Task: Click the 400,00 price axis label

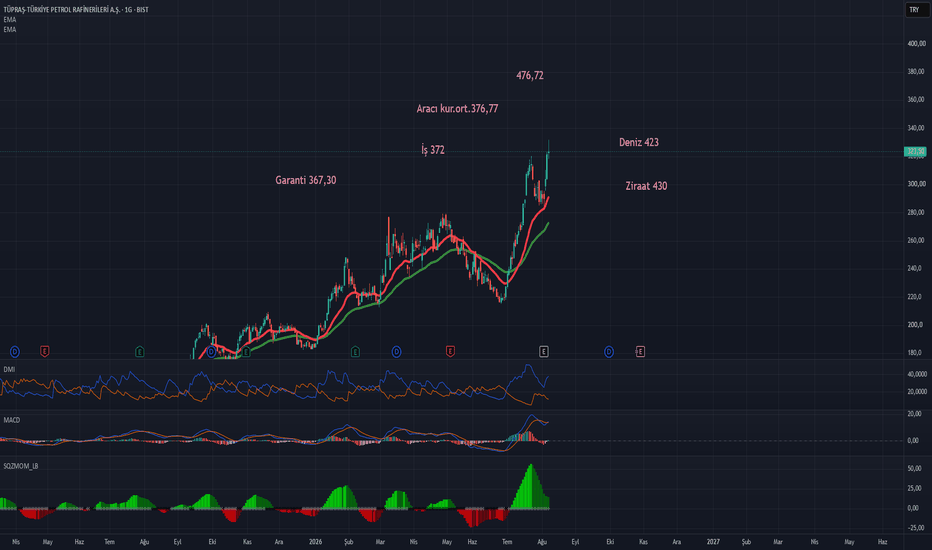Action: coord(917,43)
